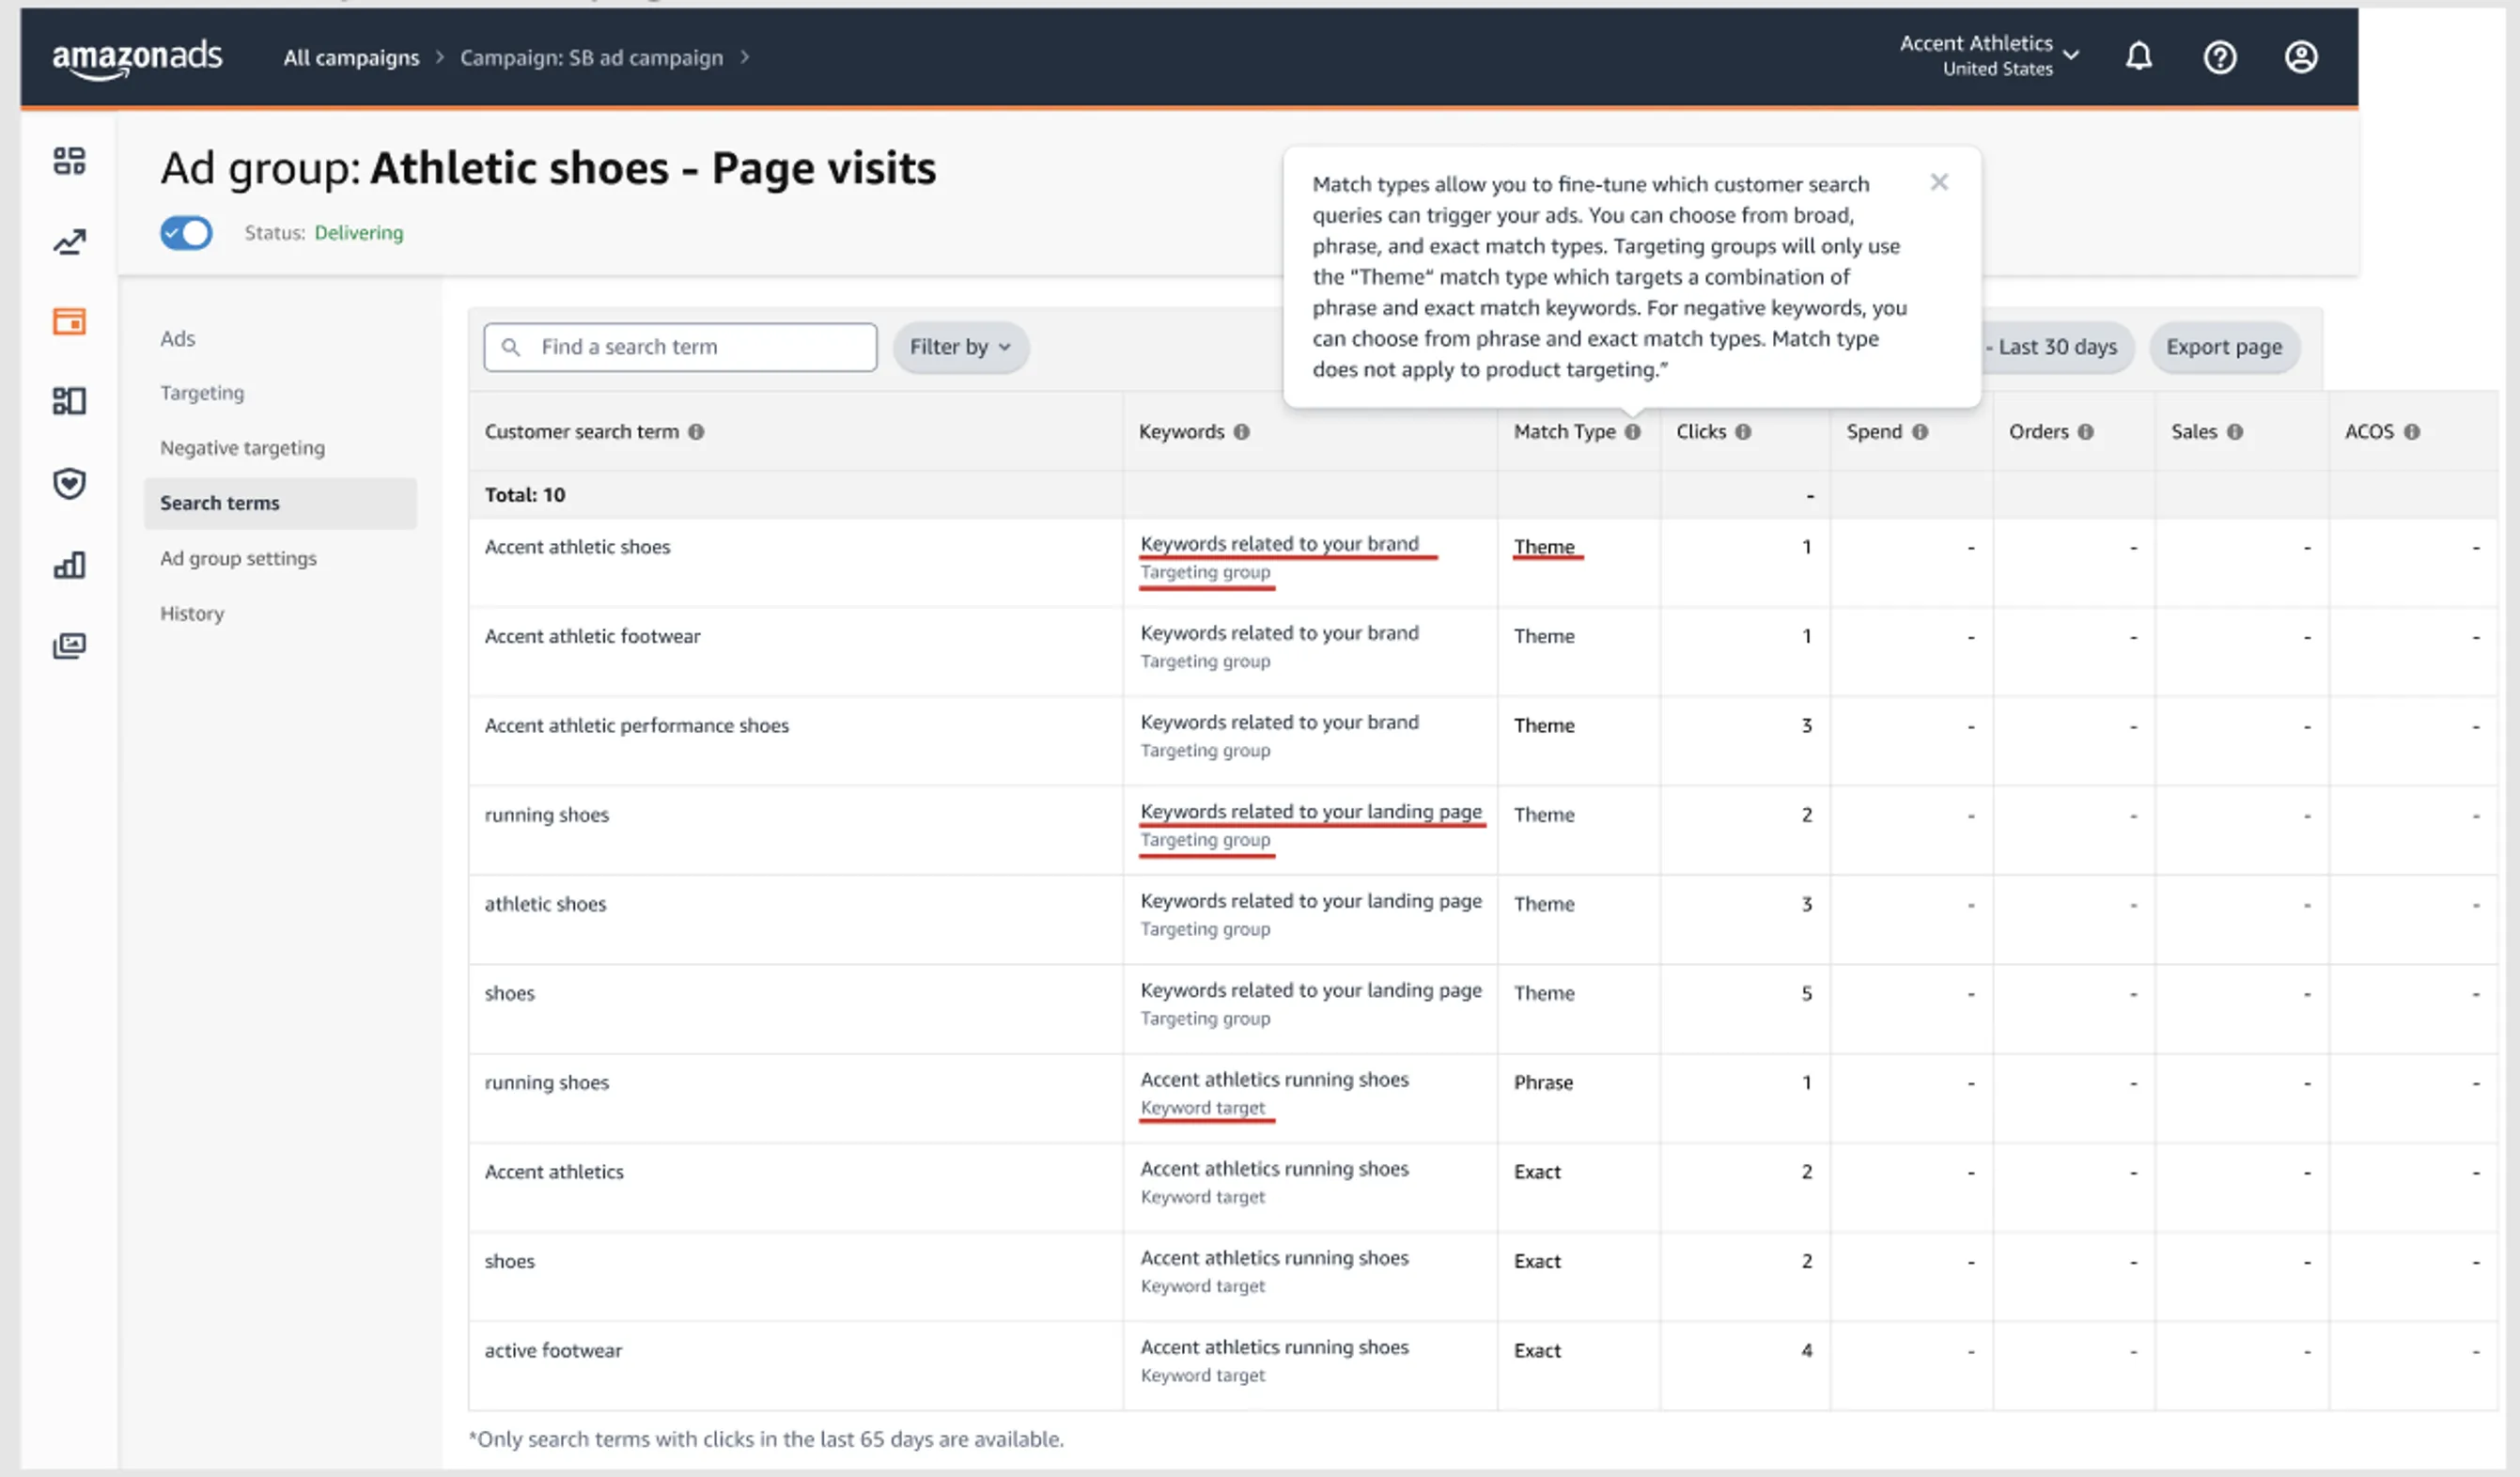Open the bar chart reports sidebar icon
This screenshot has width=2520, height=1477.
(69, 565)
